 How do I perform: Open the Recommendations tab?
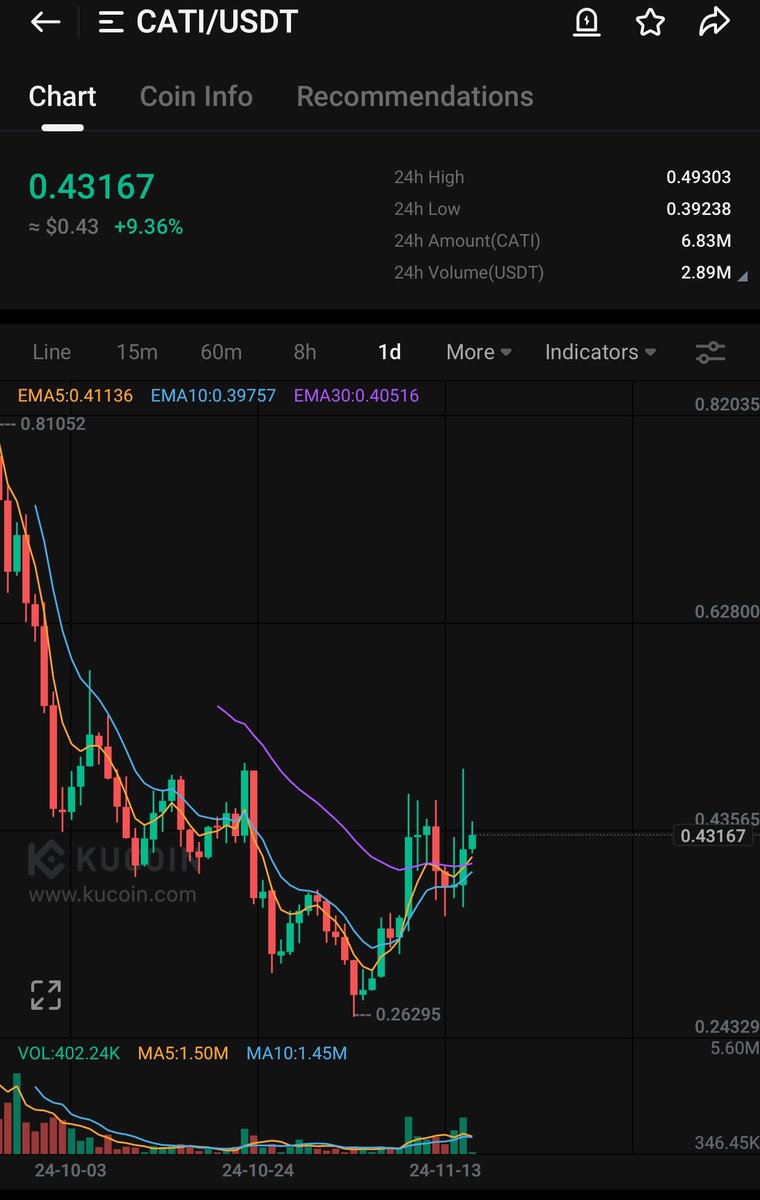tap(415, 97)
